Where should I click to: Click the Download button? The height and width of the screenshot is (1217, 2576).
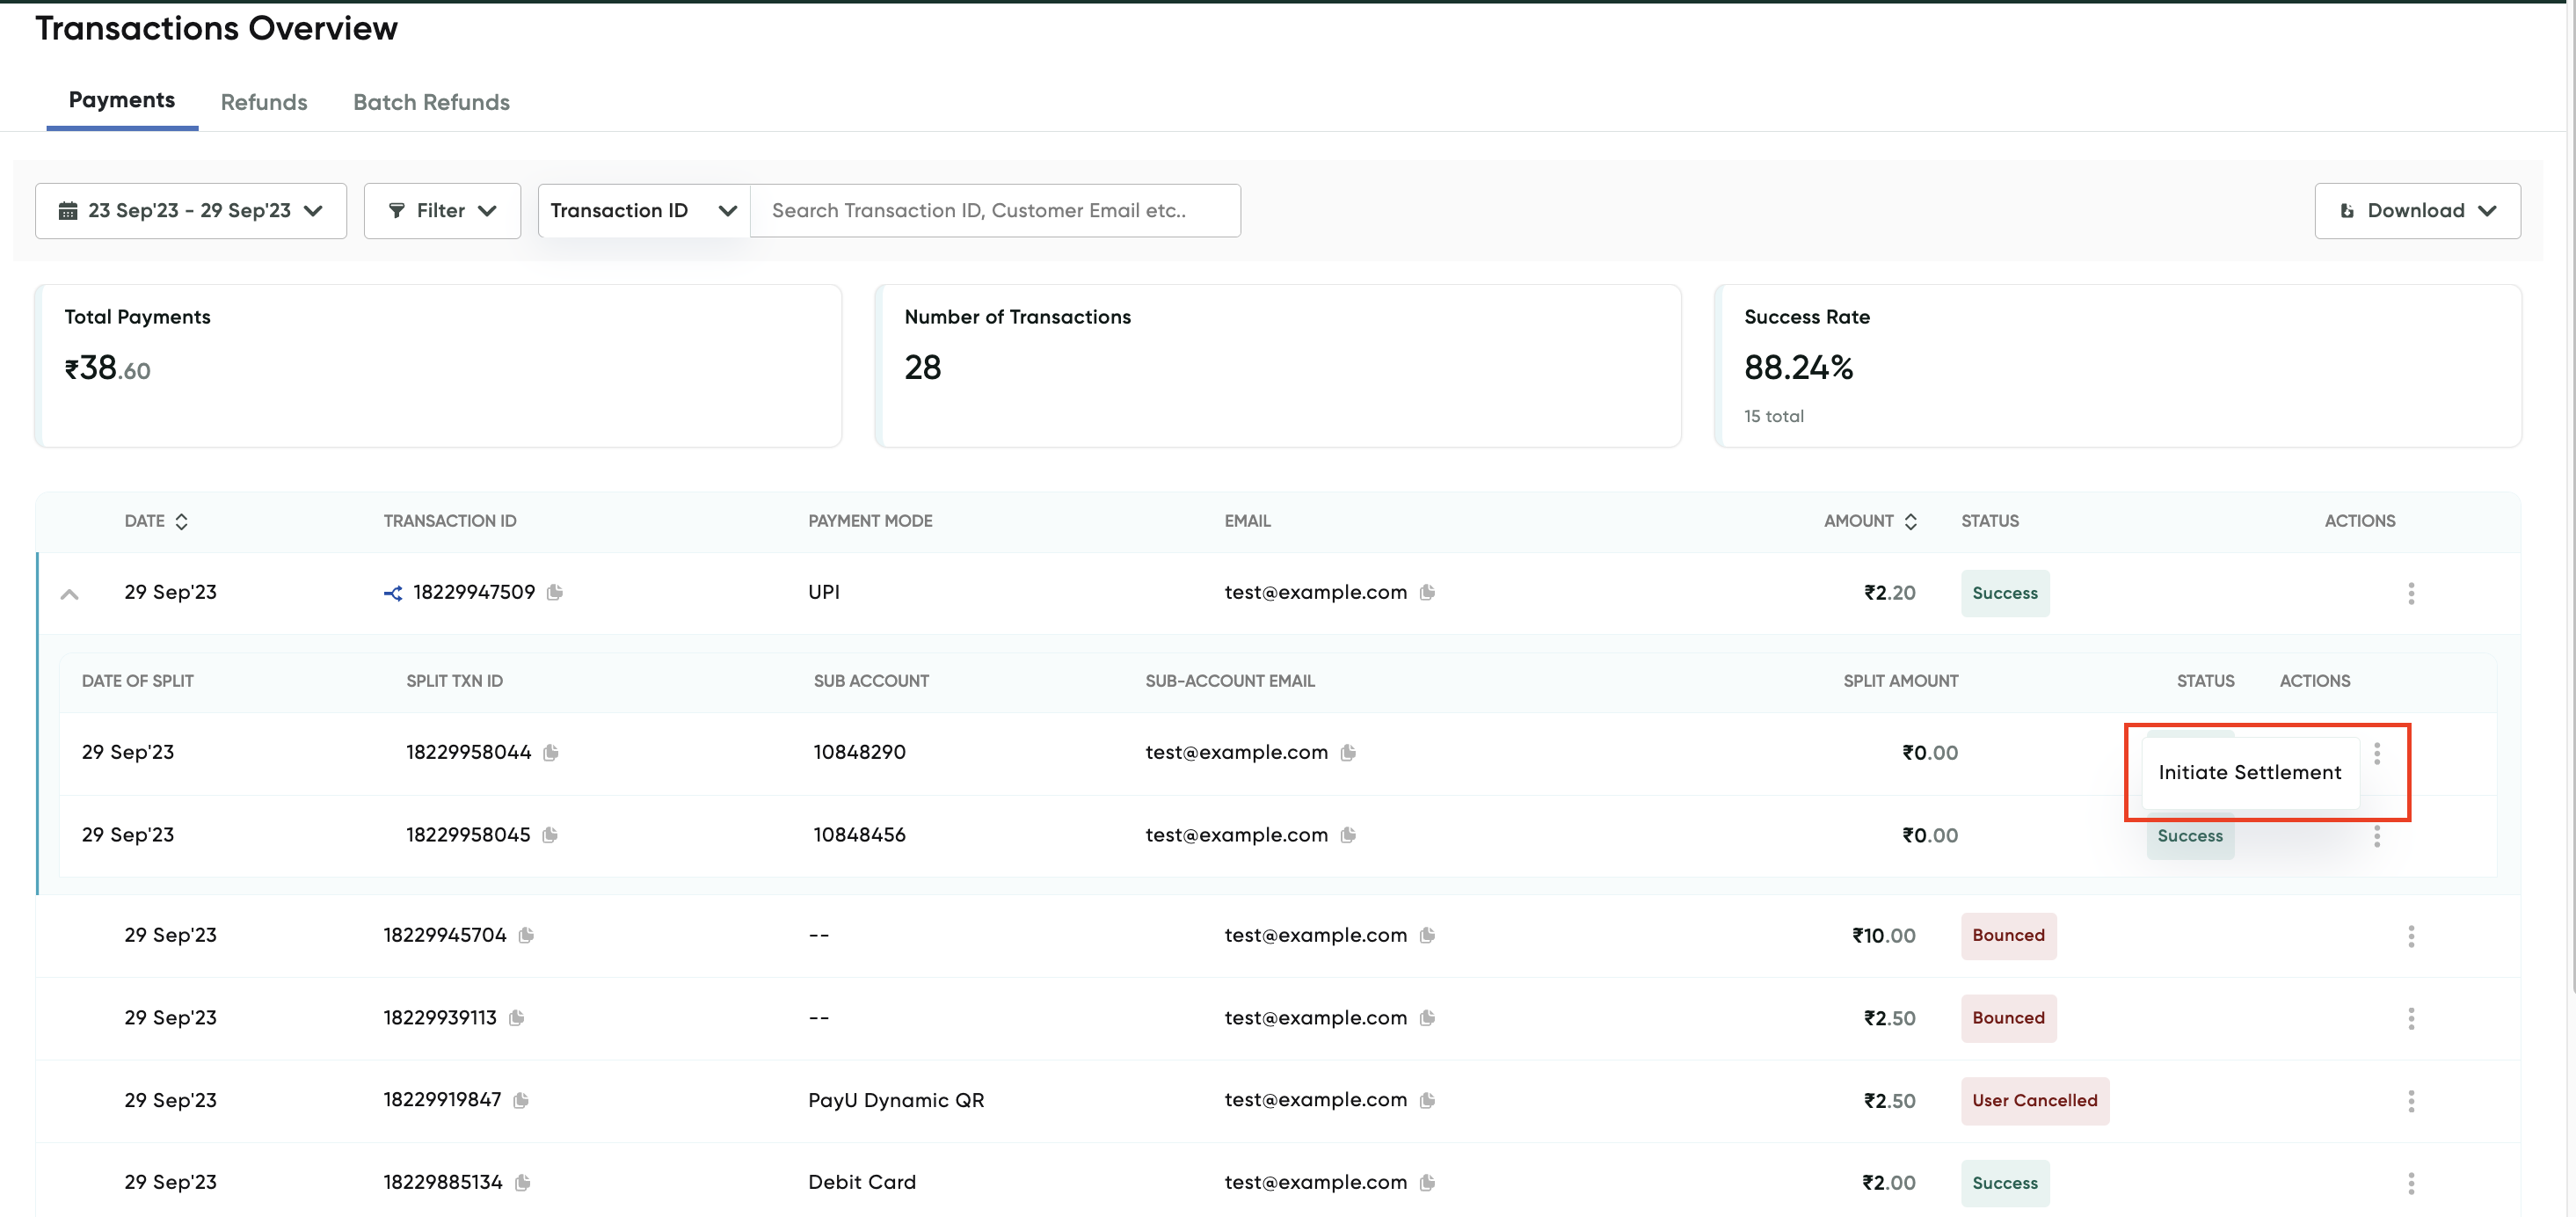pyautogui.click(x=2416, y=210)
